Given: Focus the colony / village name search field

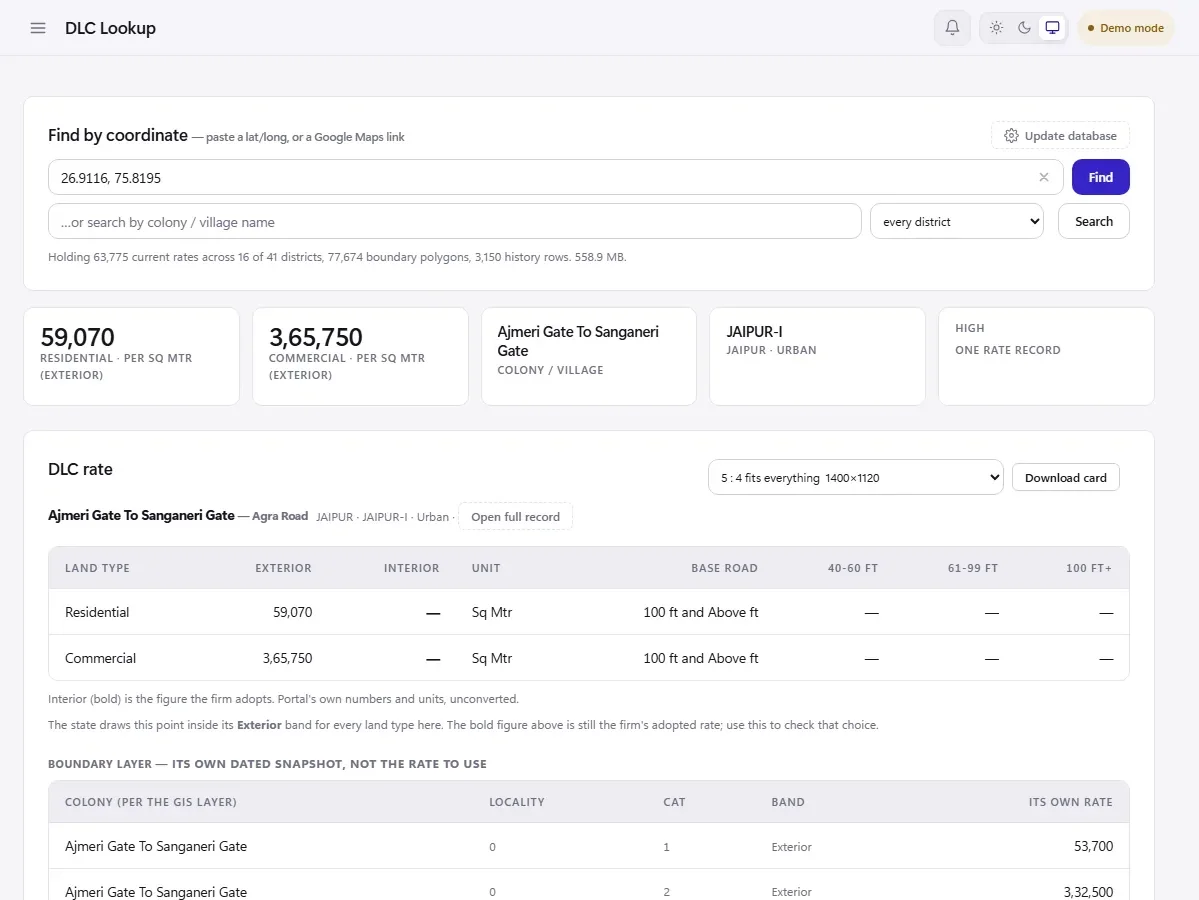Looking at the screenshot, I should tap(454, 221).
